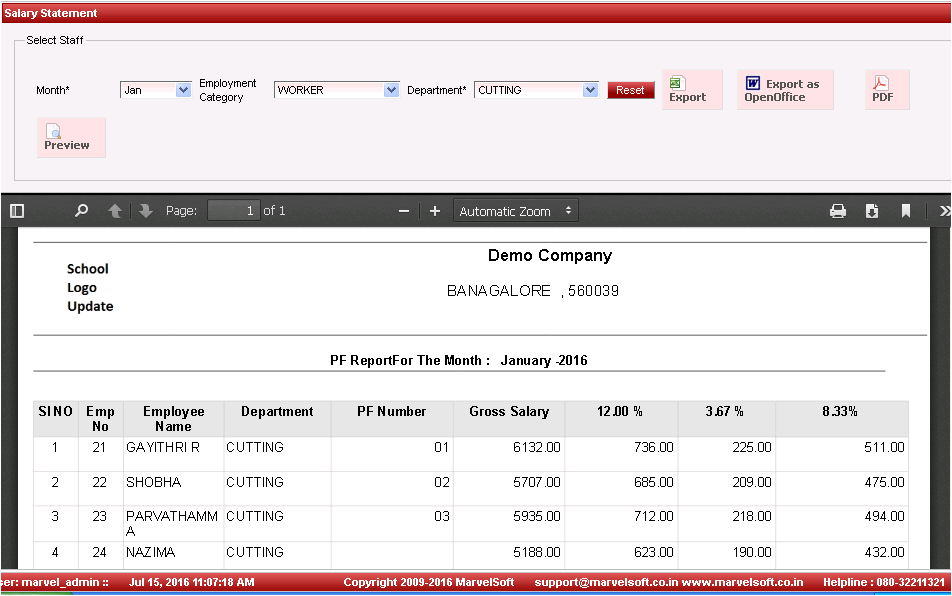Print the PF report
This screenshot has width=952, height=596.
(x=838, y=211)
